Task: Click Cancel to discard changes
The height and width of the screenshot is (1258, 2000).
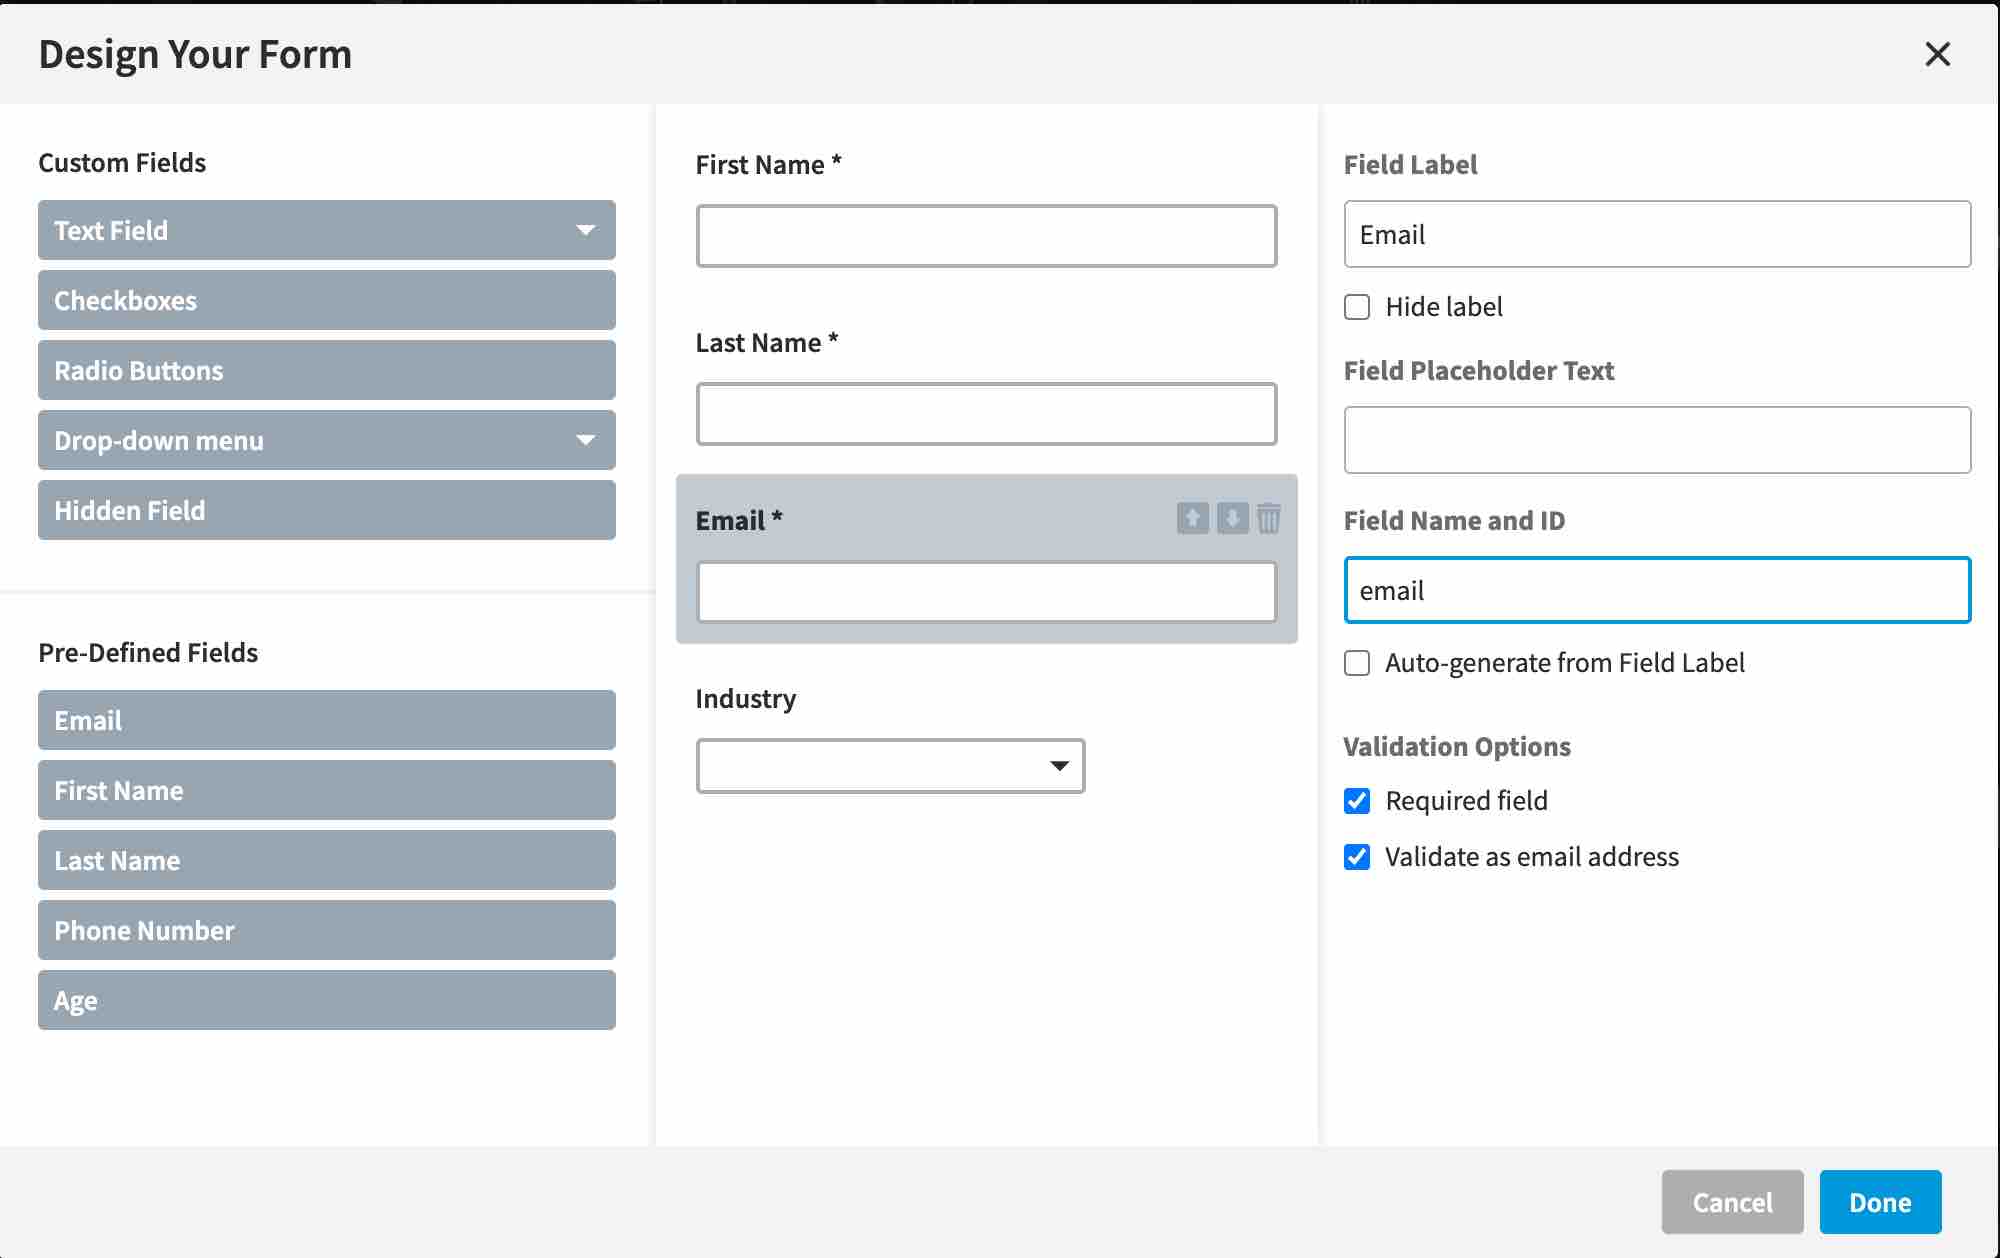Action: point(1732,1202)
